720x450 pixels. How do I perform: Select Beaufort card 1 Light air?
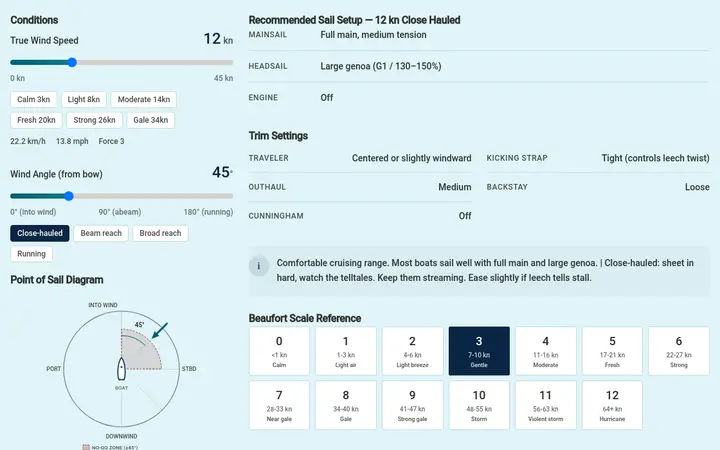tap(346, 351)
